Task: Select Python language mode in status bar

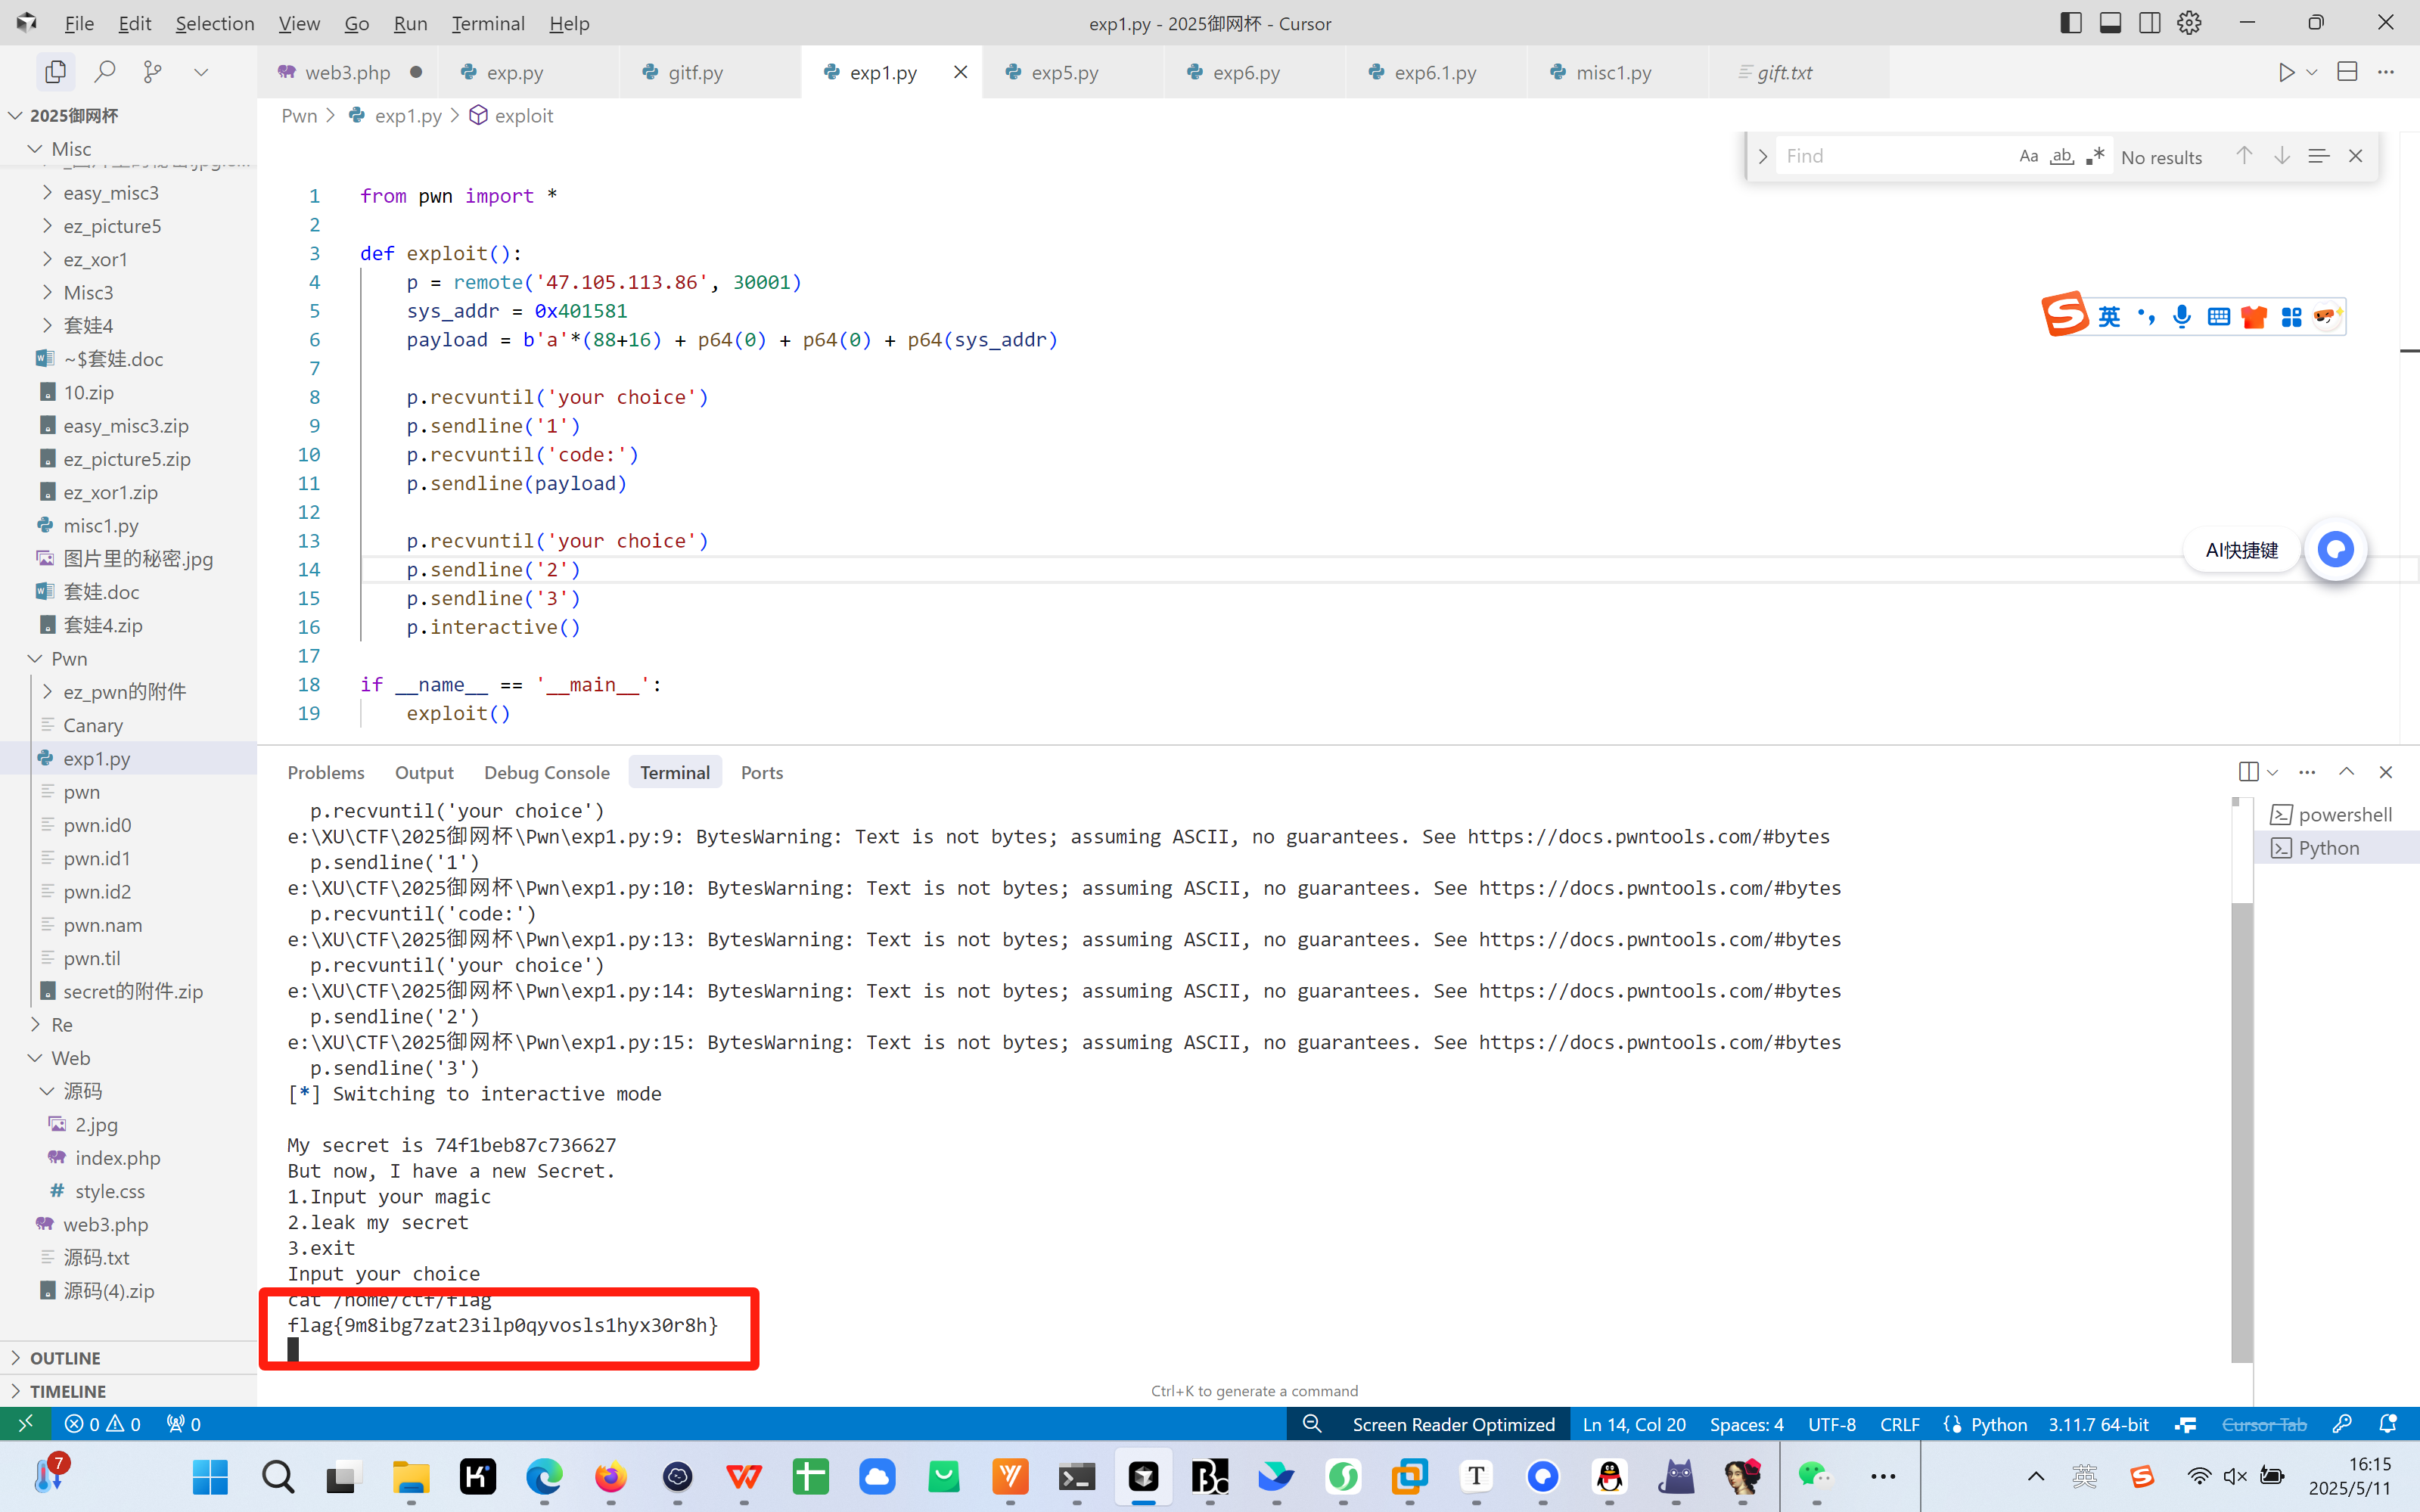Action: 1998,1424
